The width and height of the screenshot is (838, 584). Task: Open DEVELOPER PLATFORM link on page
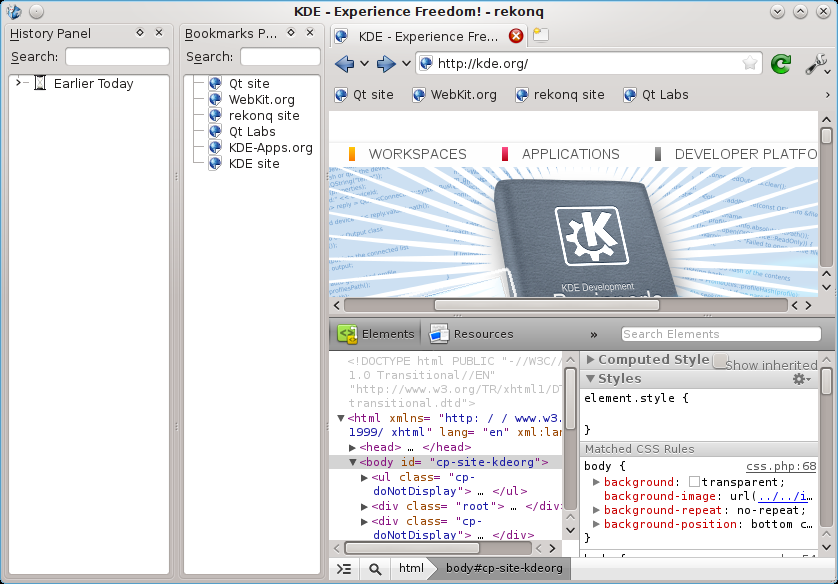746,154
